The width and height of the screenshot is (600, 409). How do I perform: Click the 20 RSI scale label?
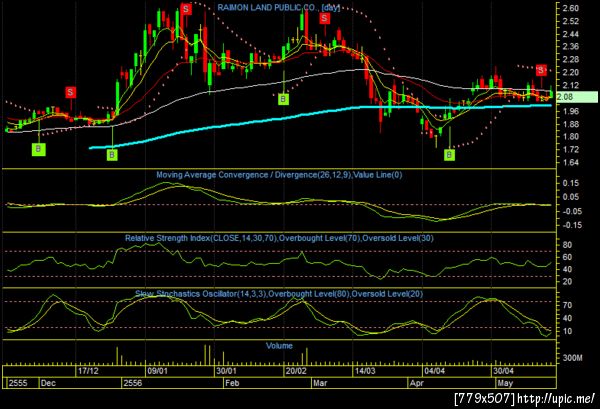(567, 282)
